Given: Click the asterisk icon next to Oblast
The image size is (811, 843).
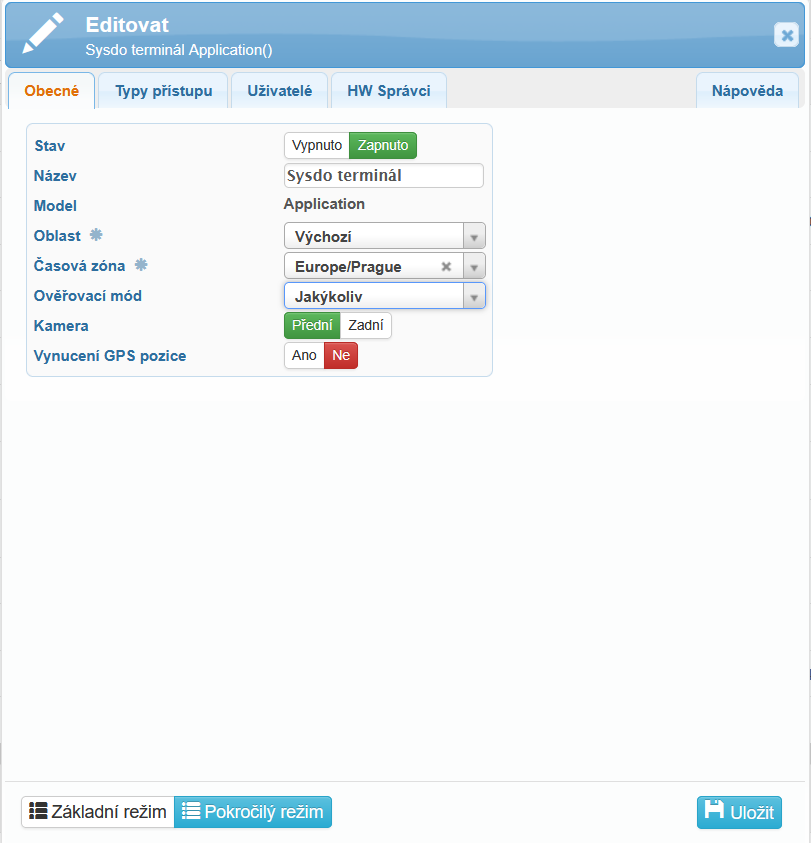Looking at the screenshot, I should tap(96, 235).
